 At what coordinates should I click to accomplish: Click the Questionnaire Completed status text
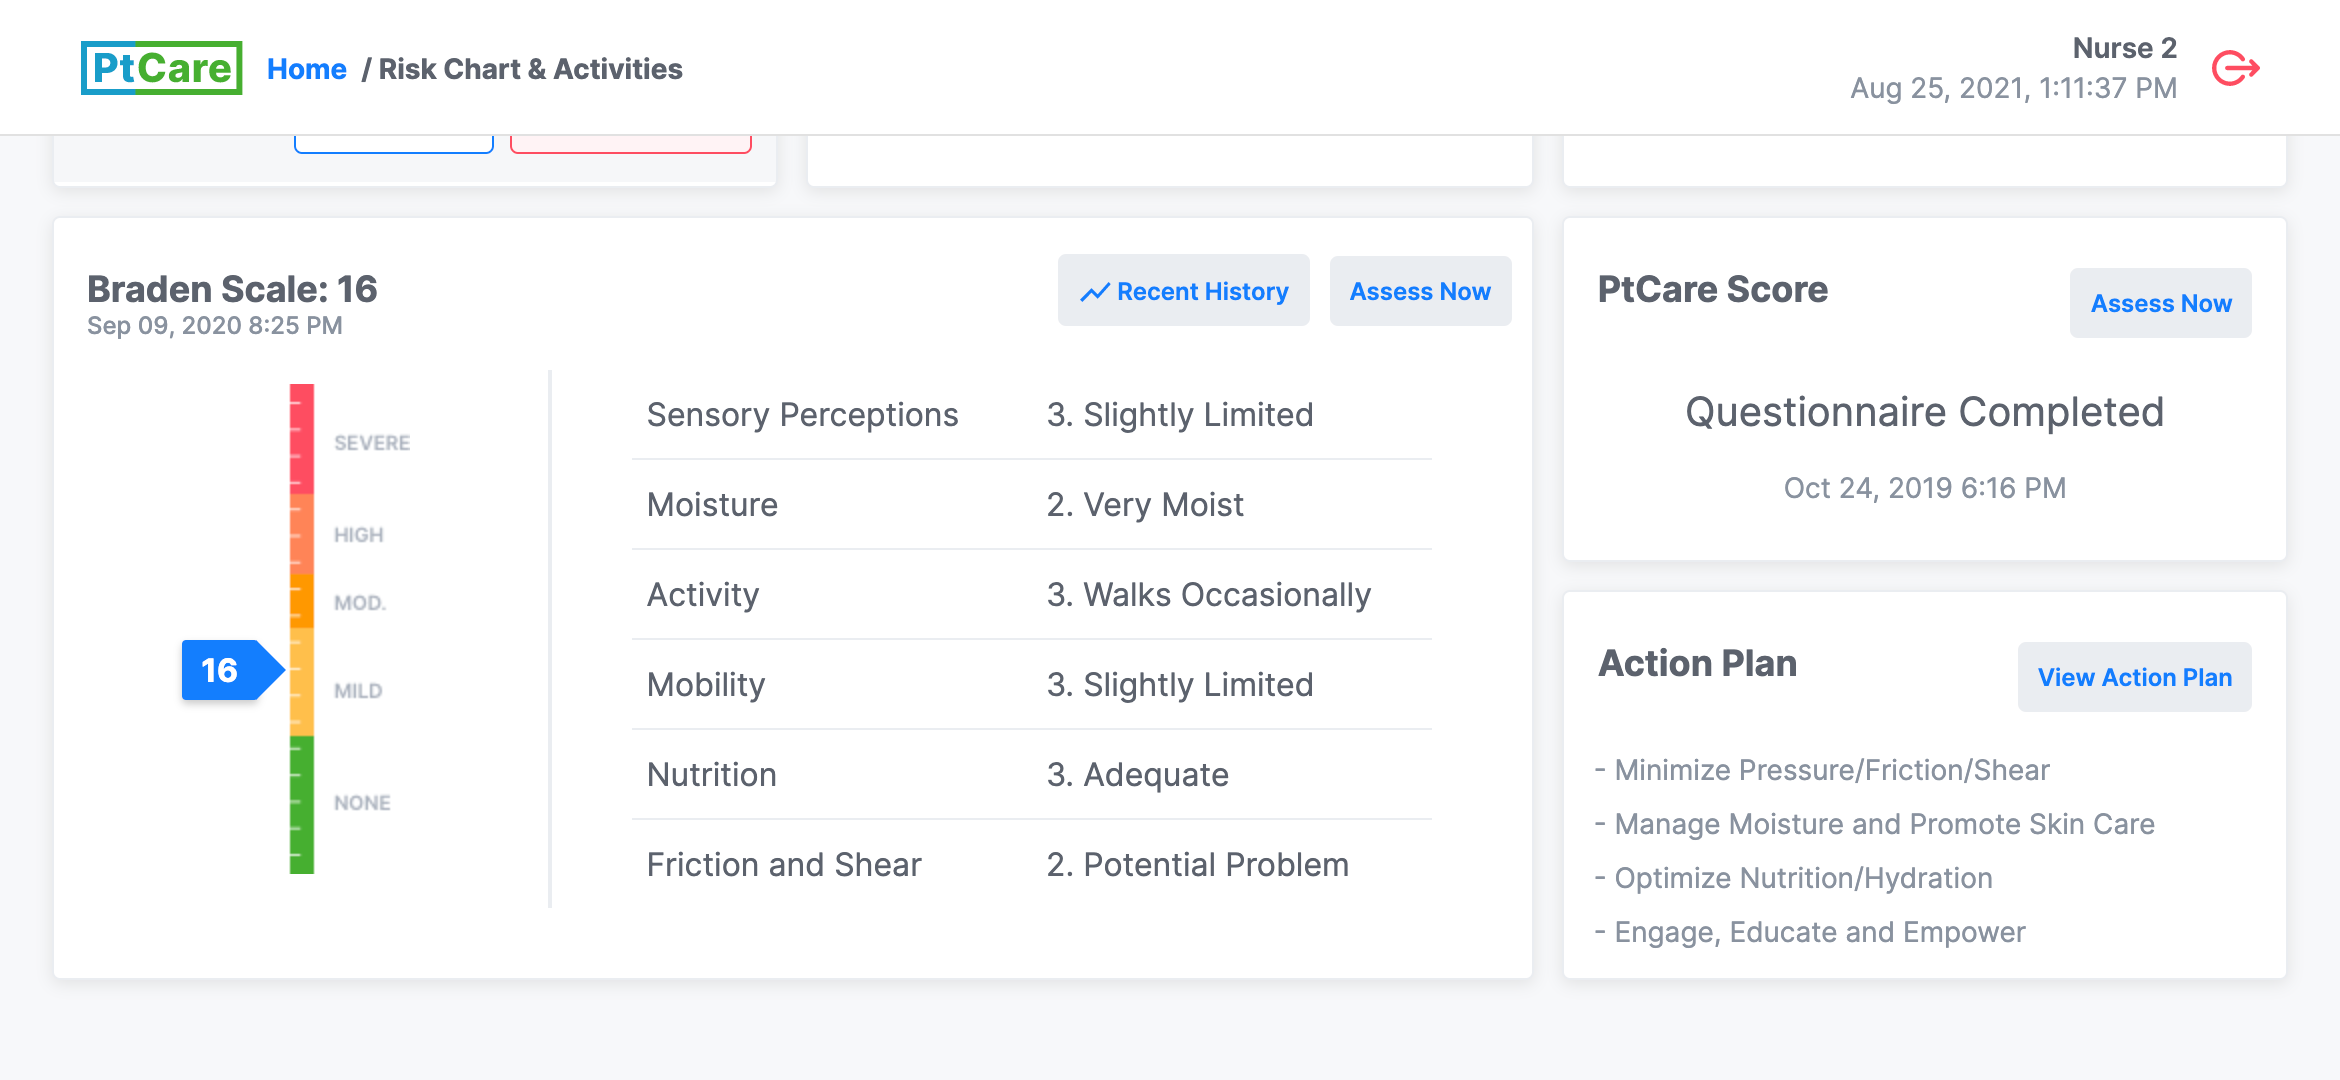(x=1924, y=412)
